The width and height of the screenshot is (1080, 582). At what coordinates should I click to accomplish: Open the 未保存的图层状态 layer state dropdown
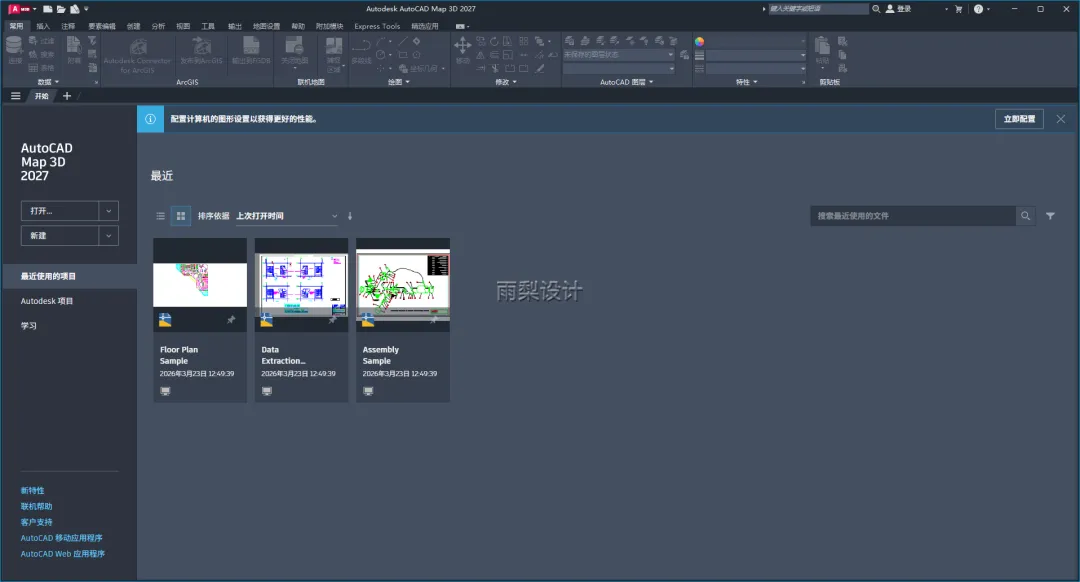point(619,54)
